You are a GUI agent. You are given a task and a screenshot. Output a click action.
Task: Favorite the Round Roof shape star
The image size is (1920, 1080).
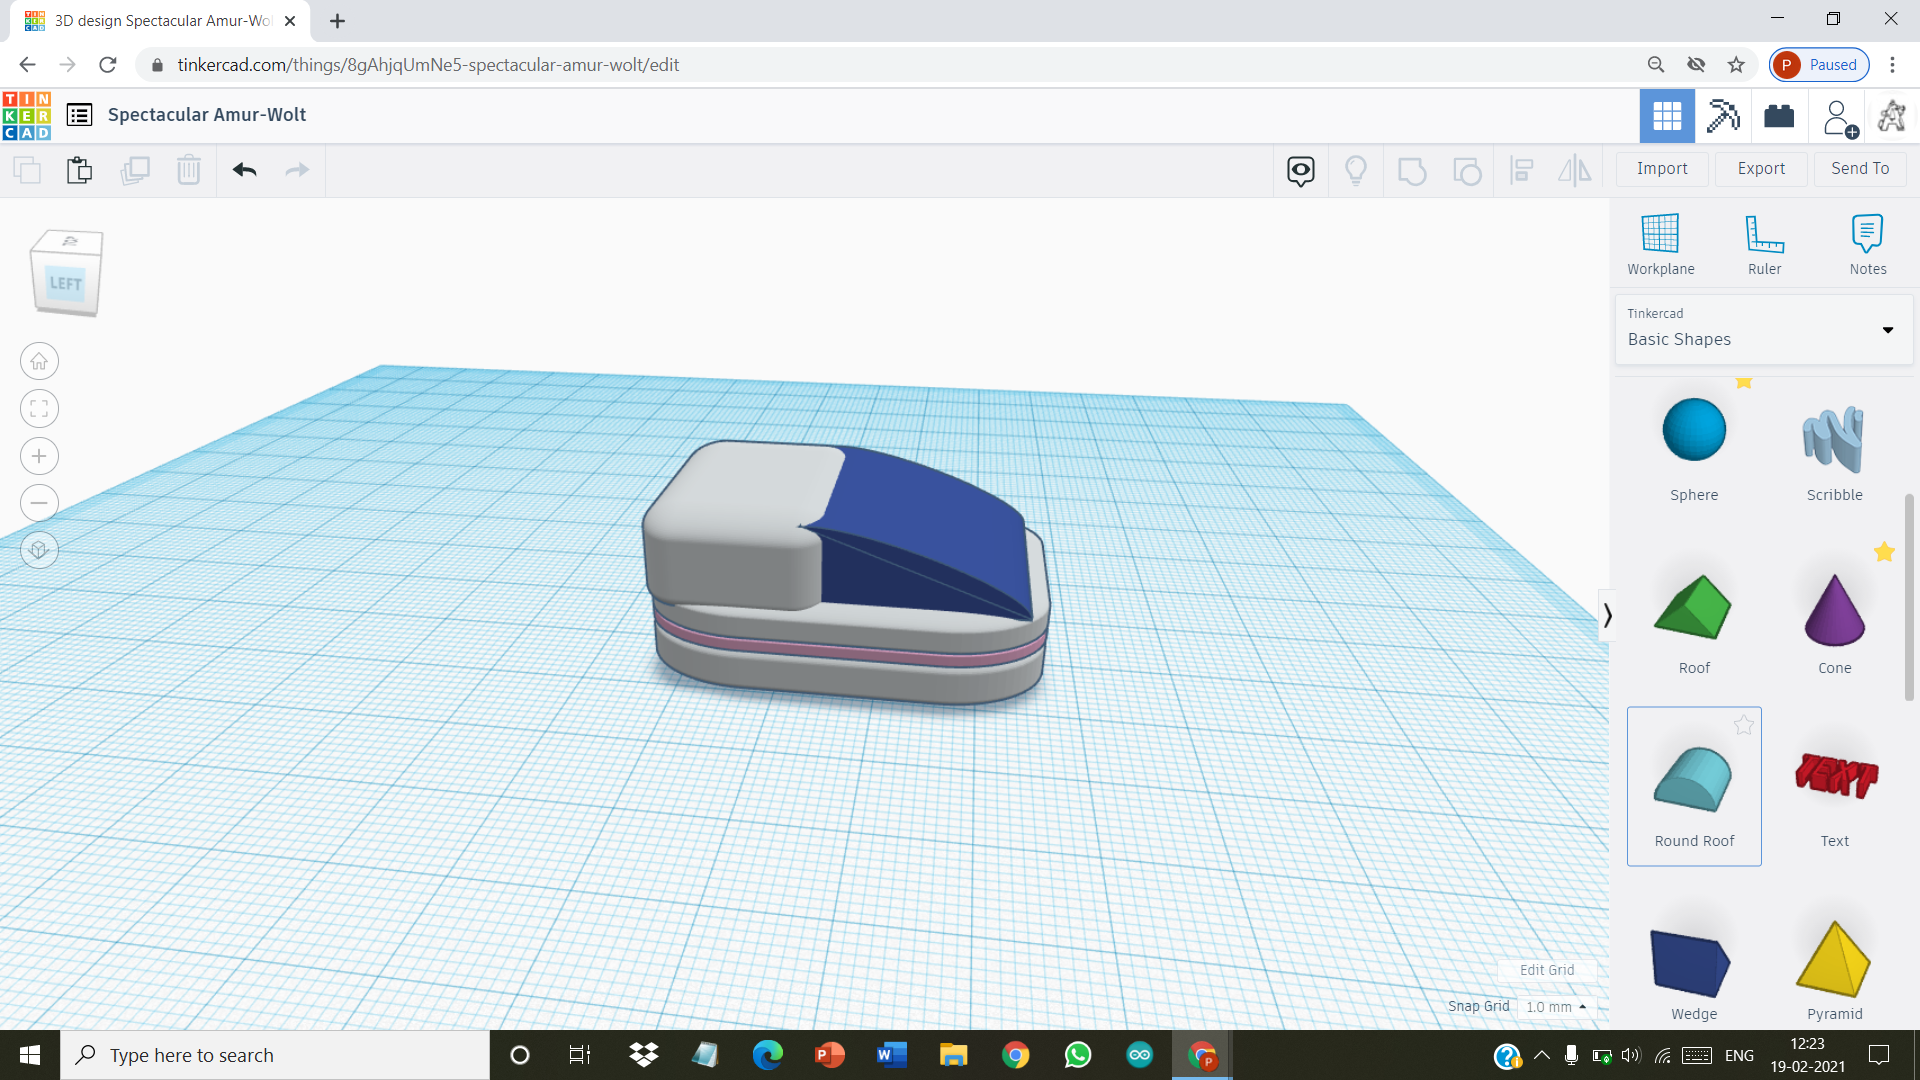[1745, 725]
